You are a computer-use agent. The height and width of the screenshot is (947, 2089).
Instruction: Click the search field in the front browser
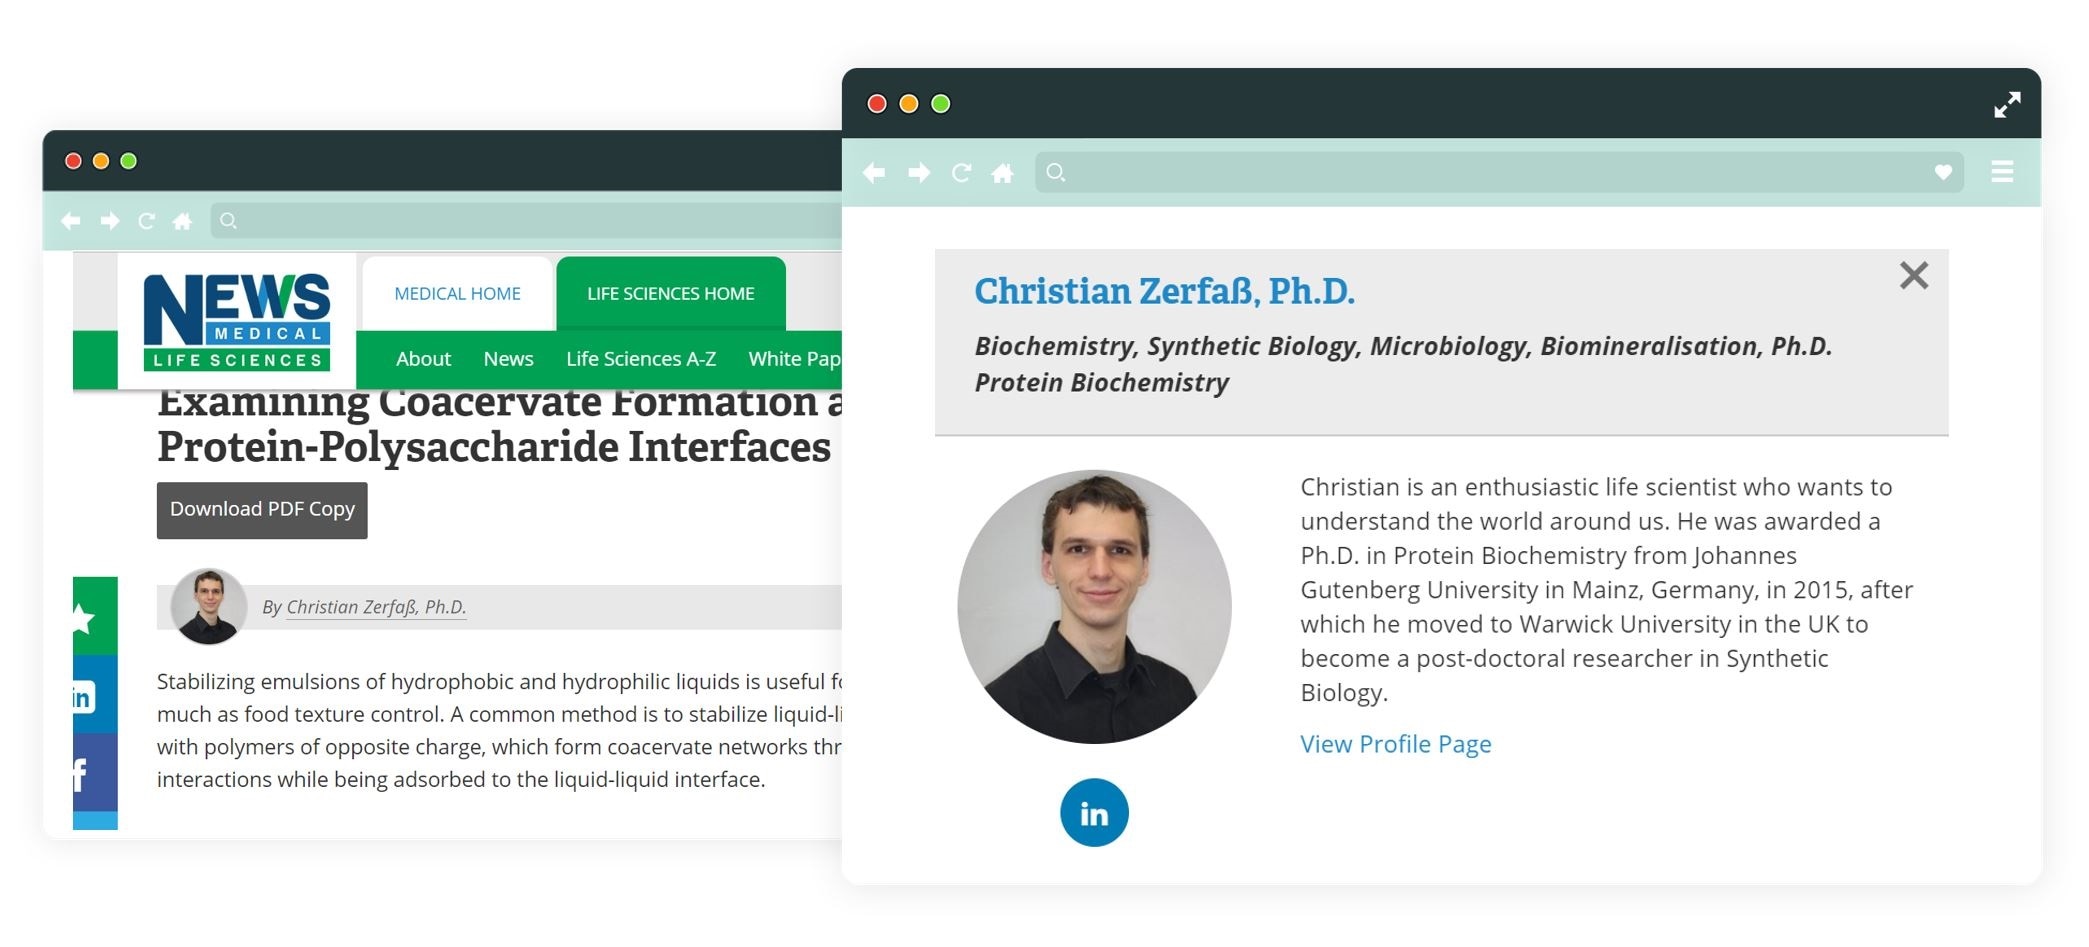1490,173
